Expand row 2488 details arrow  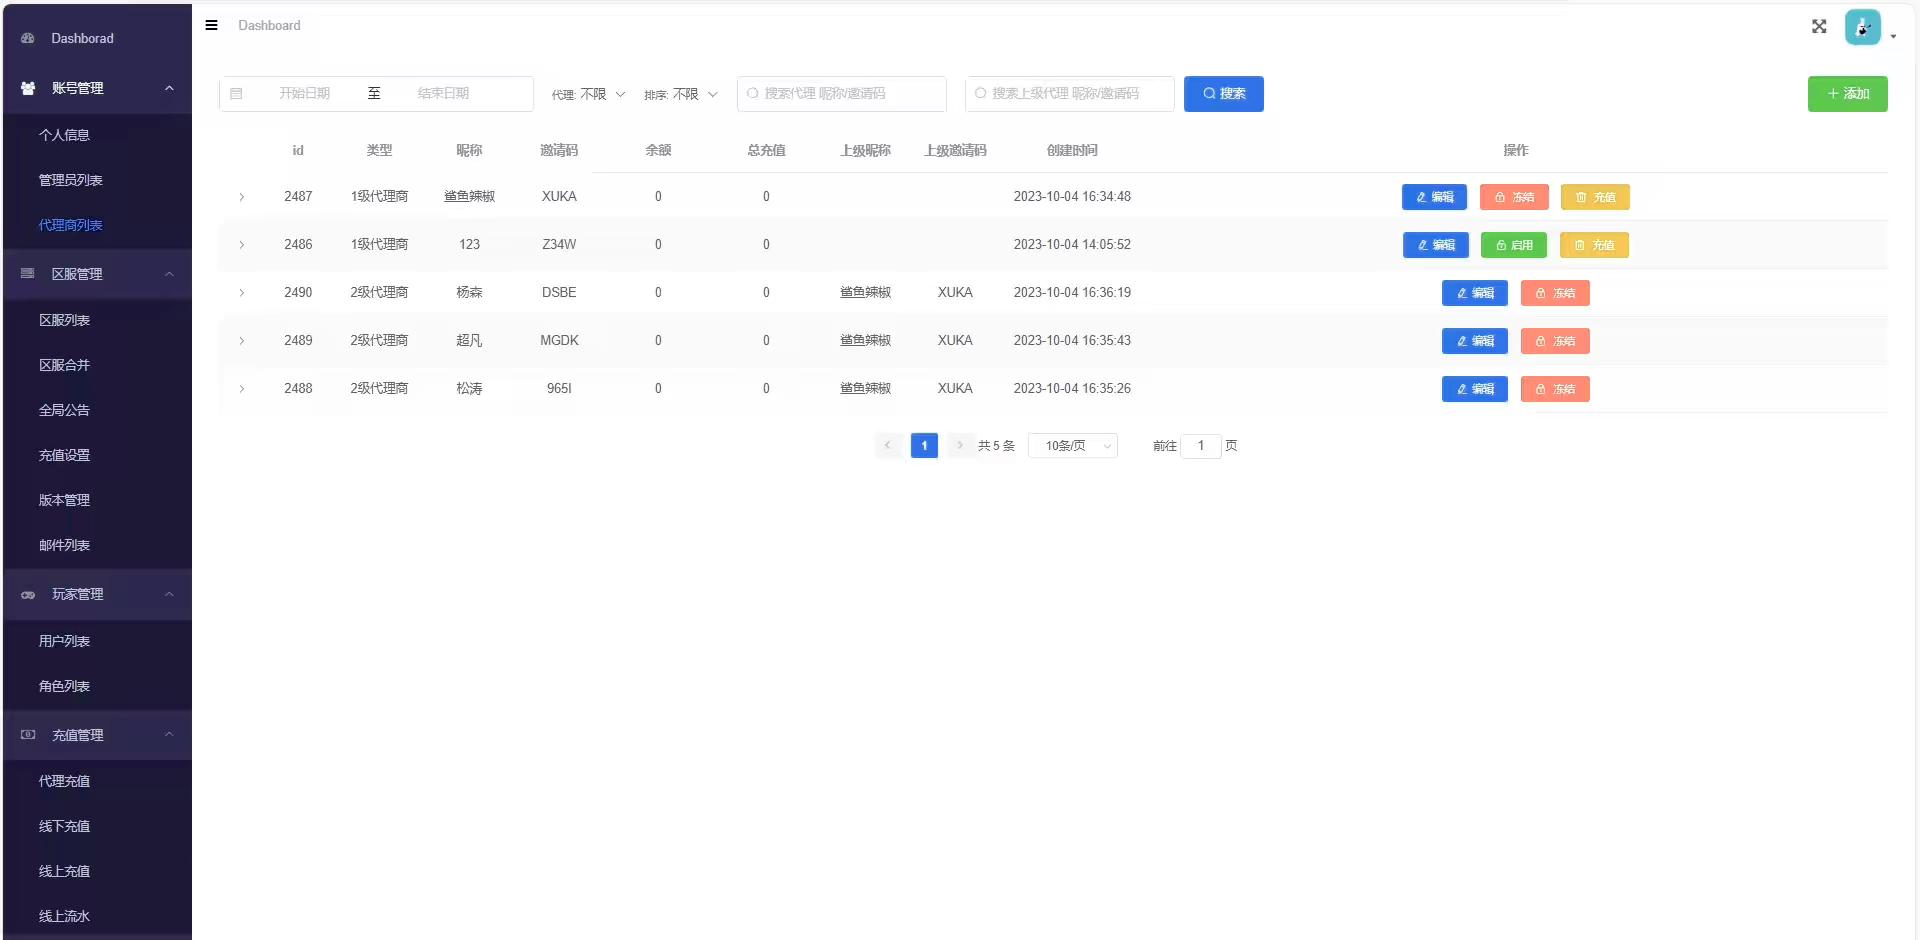click(x=241, y=389)
